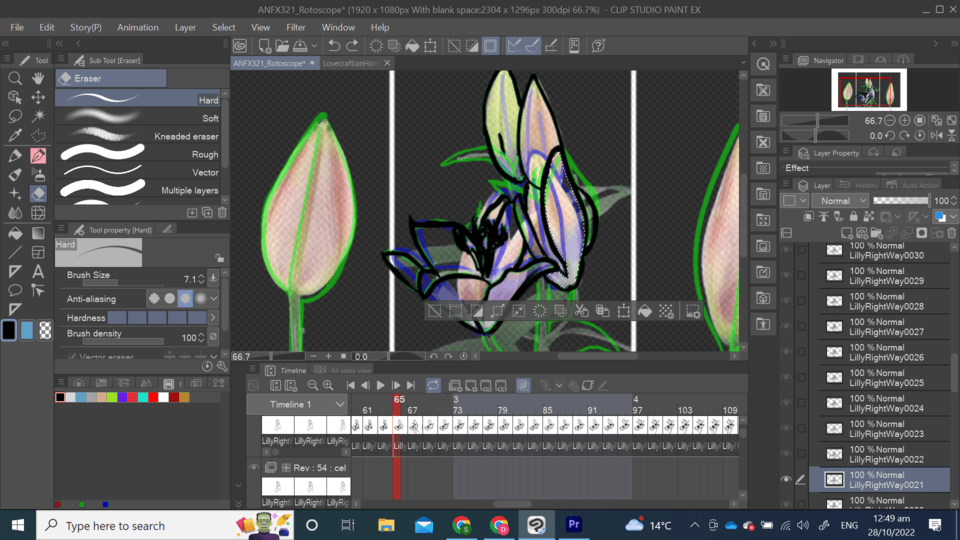Open the Animation menu

pyautogui.click(x=138, y=28)
